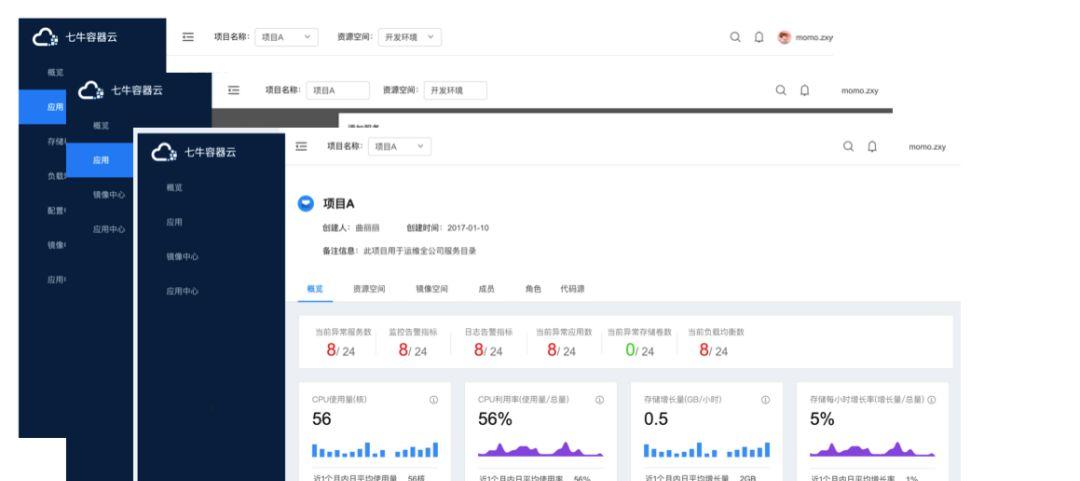Click the CPU利用率 purple area chart
Viewport: 1080px width, 481px height.
541,450
